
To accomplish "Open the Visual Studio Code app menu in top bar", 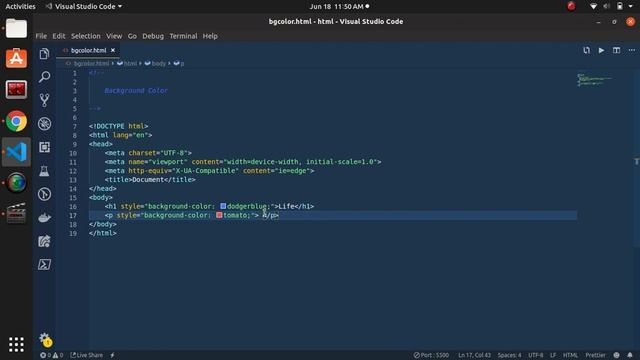I will coord(84,7).
